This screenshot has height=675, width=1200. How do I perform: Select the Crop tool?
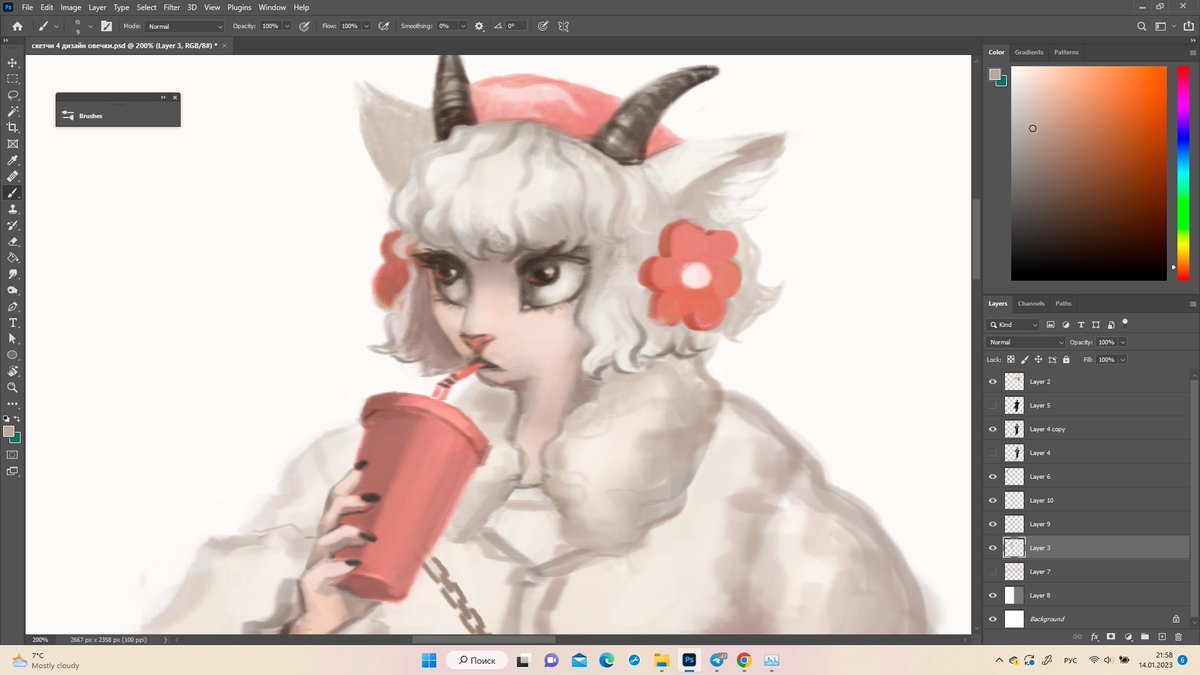[x=13, y=128]
